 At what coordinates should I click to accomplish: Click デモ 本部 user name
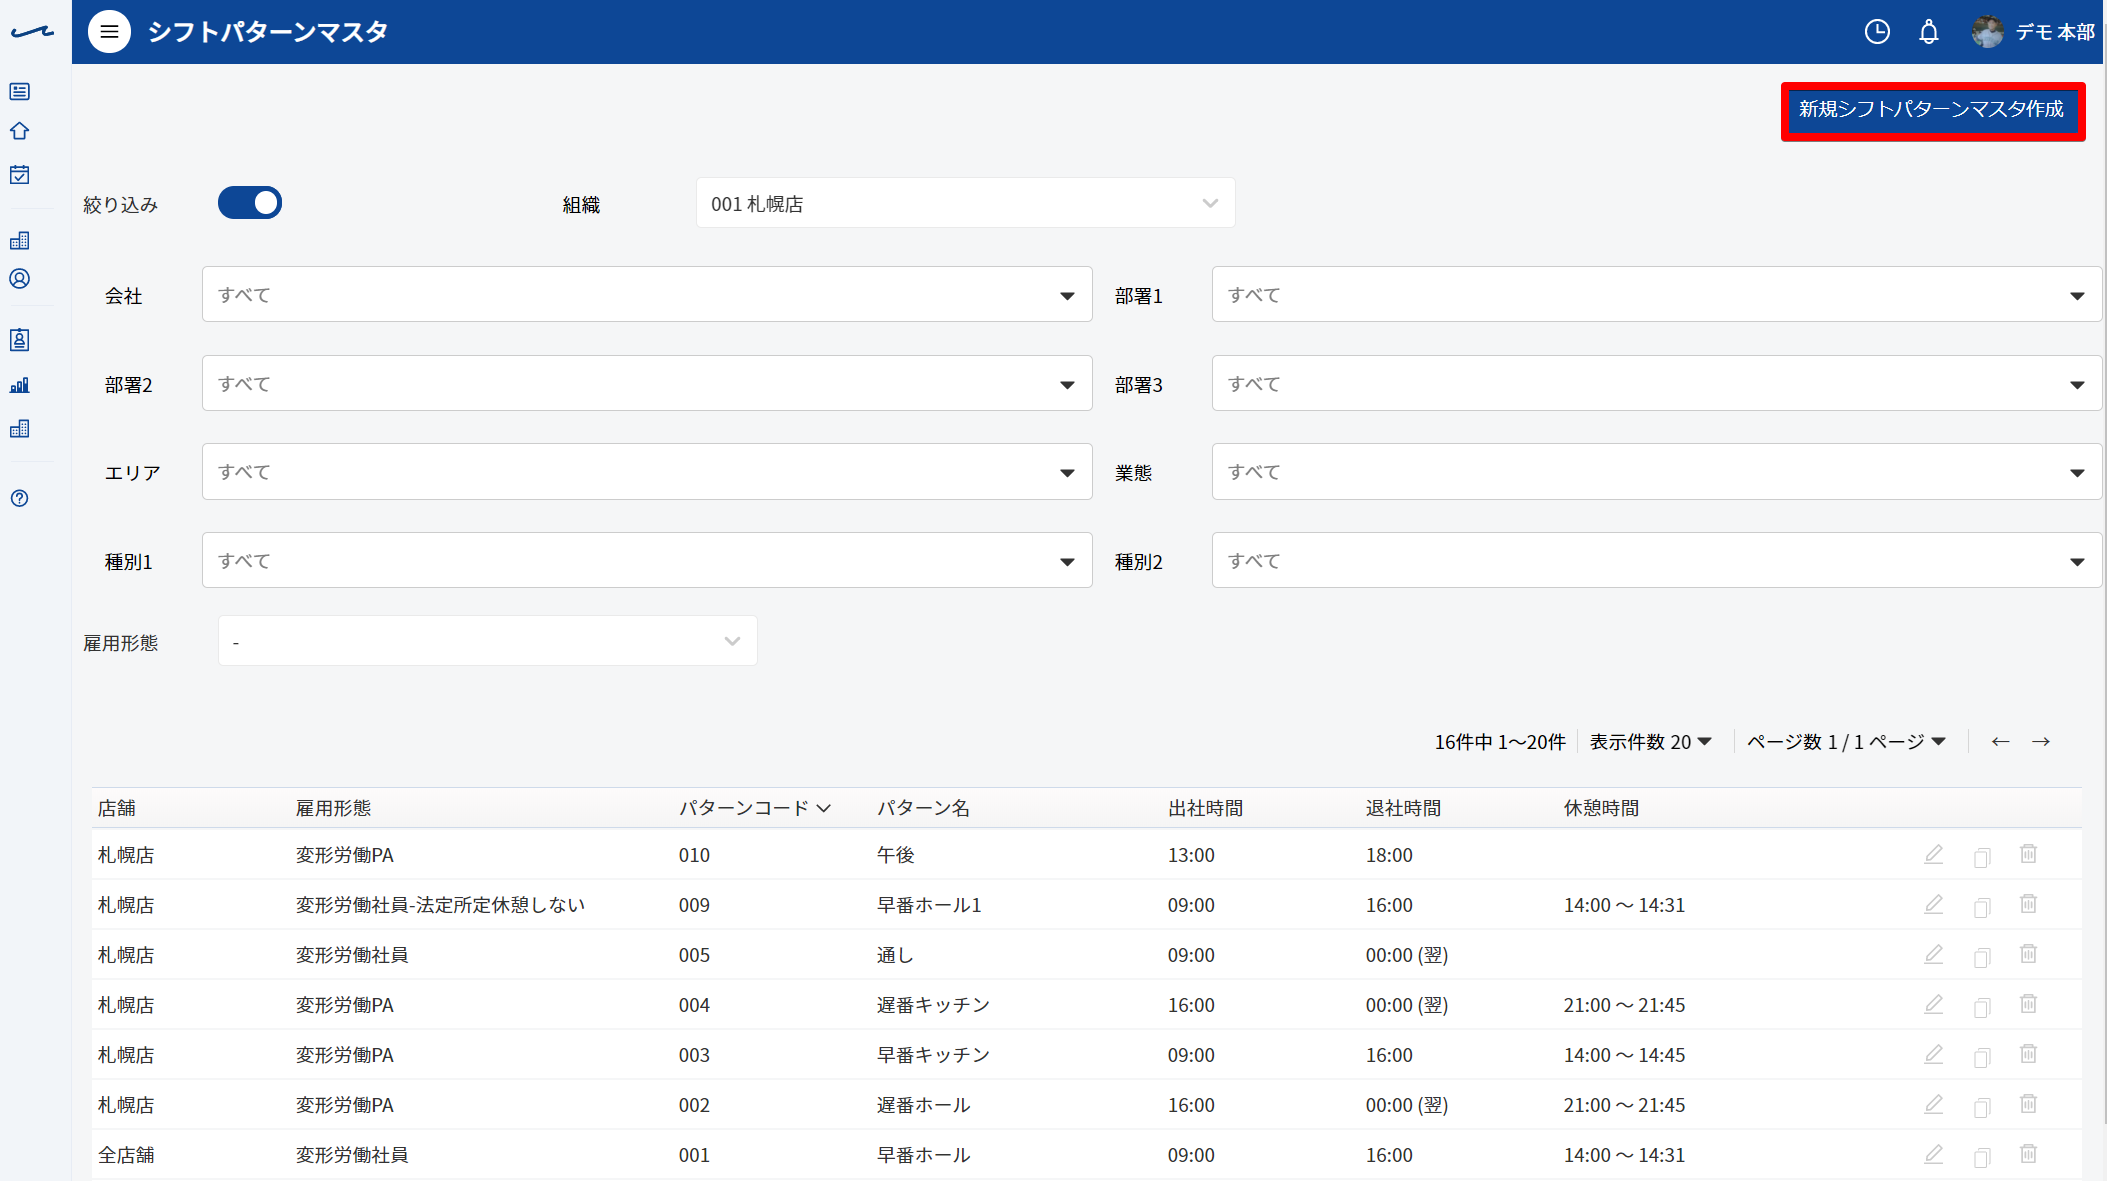point(2055,32)
